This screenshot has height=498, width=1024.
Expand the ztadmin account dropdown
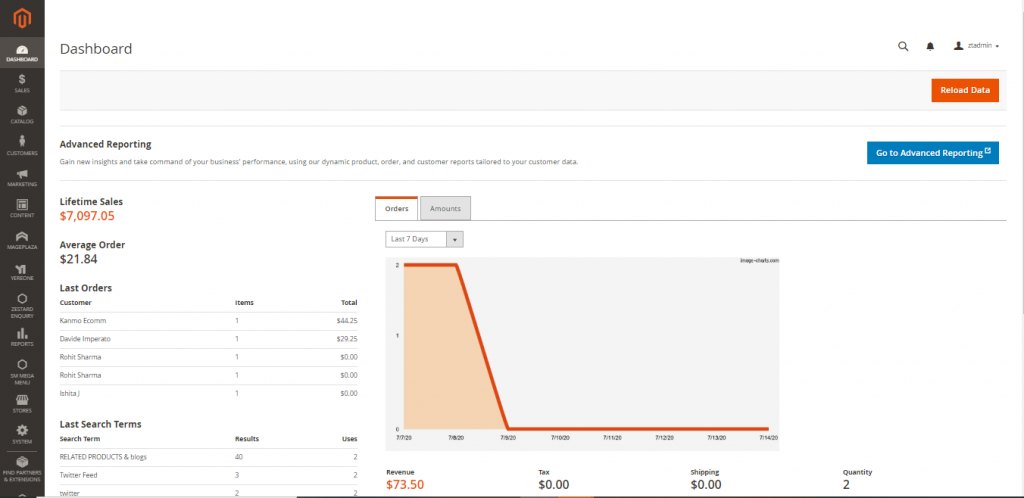pos(977,46)
